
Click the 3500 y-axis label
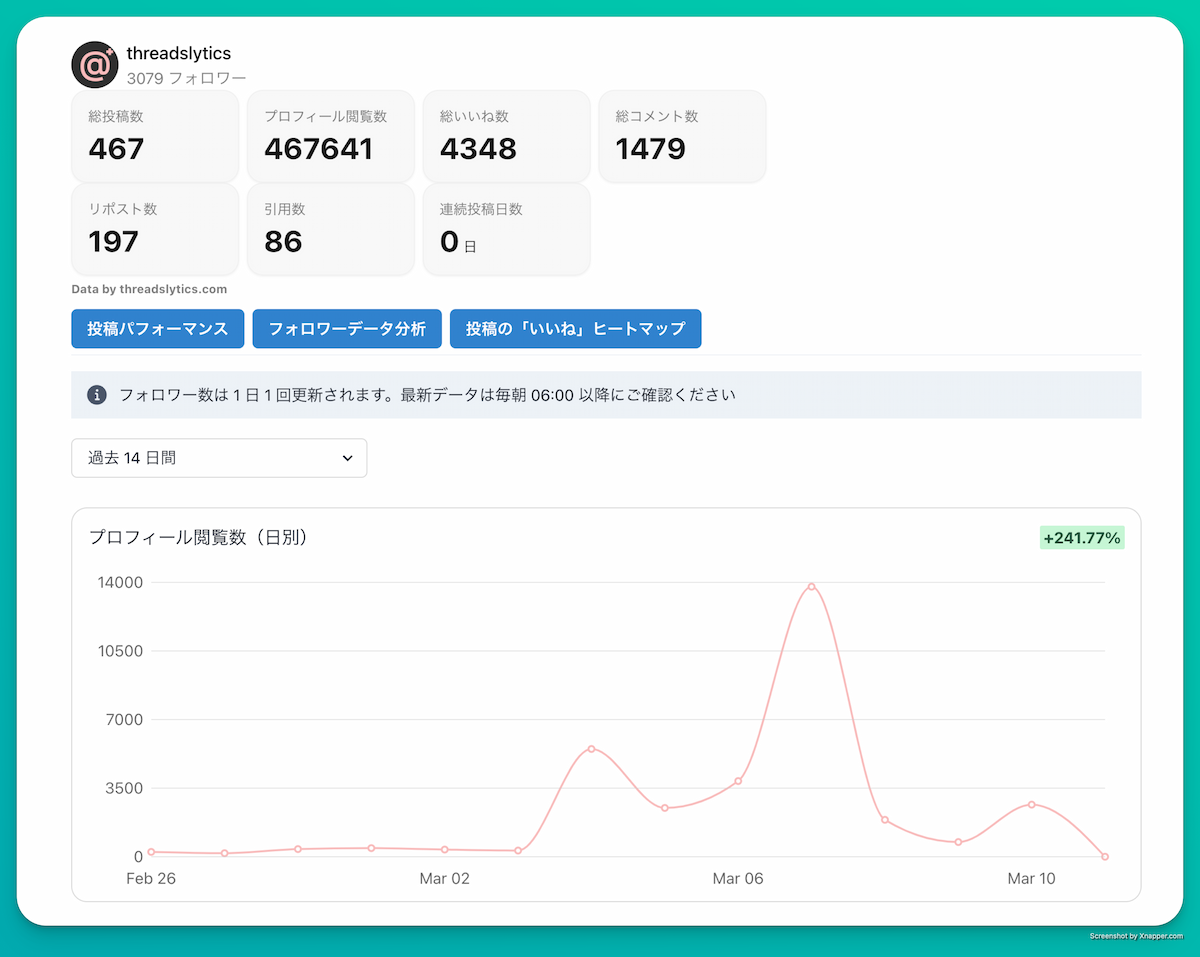coord(123,788)
